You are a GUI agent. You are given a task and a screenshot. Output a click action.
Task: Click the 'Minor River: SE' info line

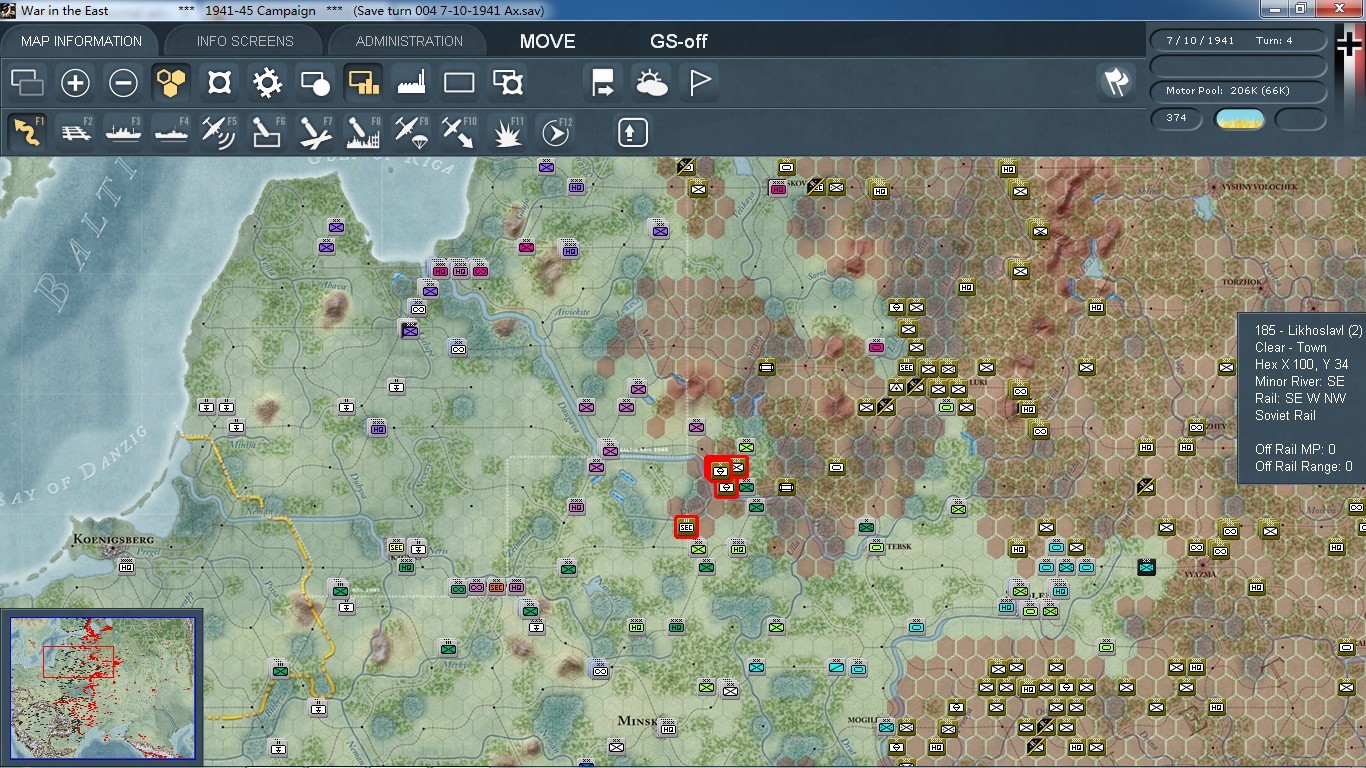click(1300, 381)
